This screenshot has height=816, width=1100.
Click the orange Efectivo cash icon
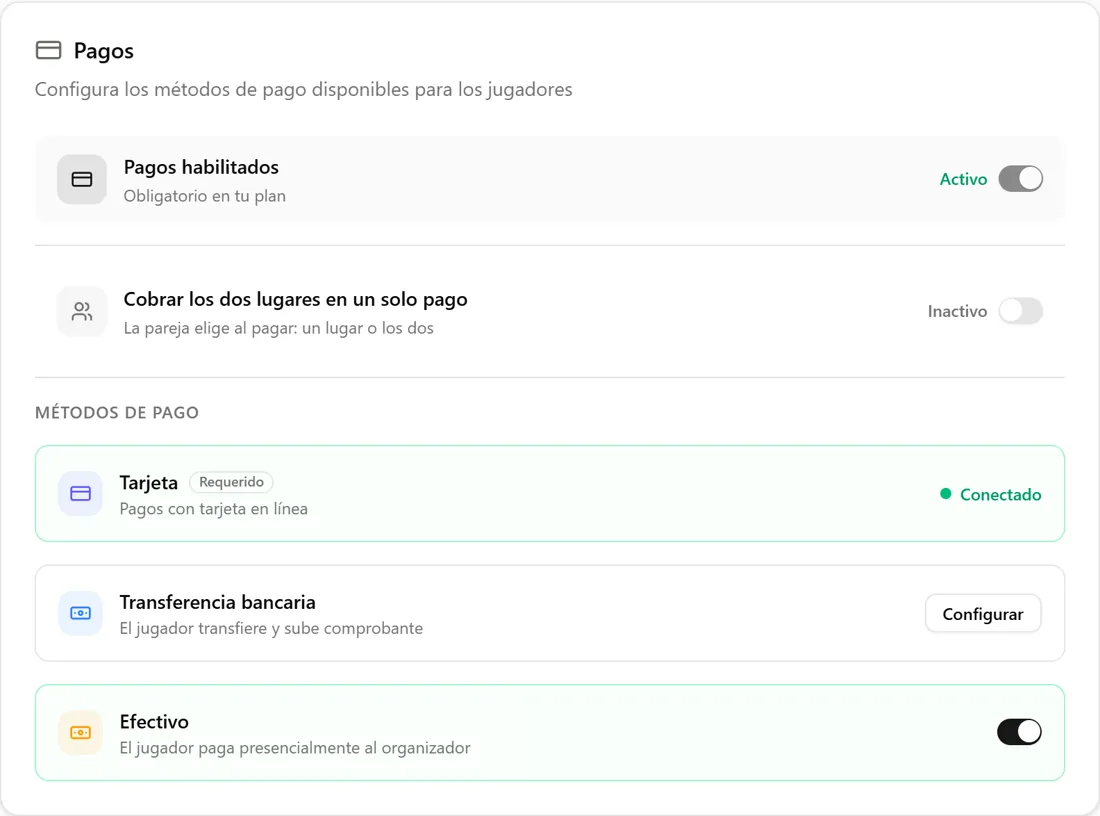click(x=81, y=733)
